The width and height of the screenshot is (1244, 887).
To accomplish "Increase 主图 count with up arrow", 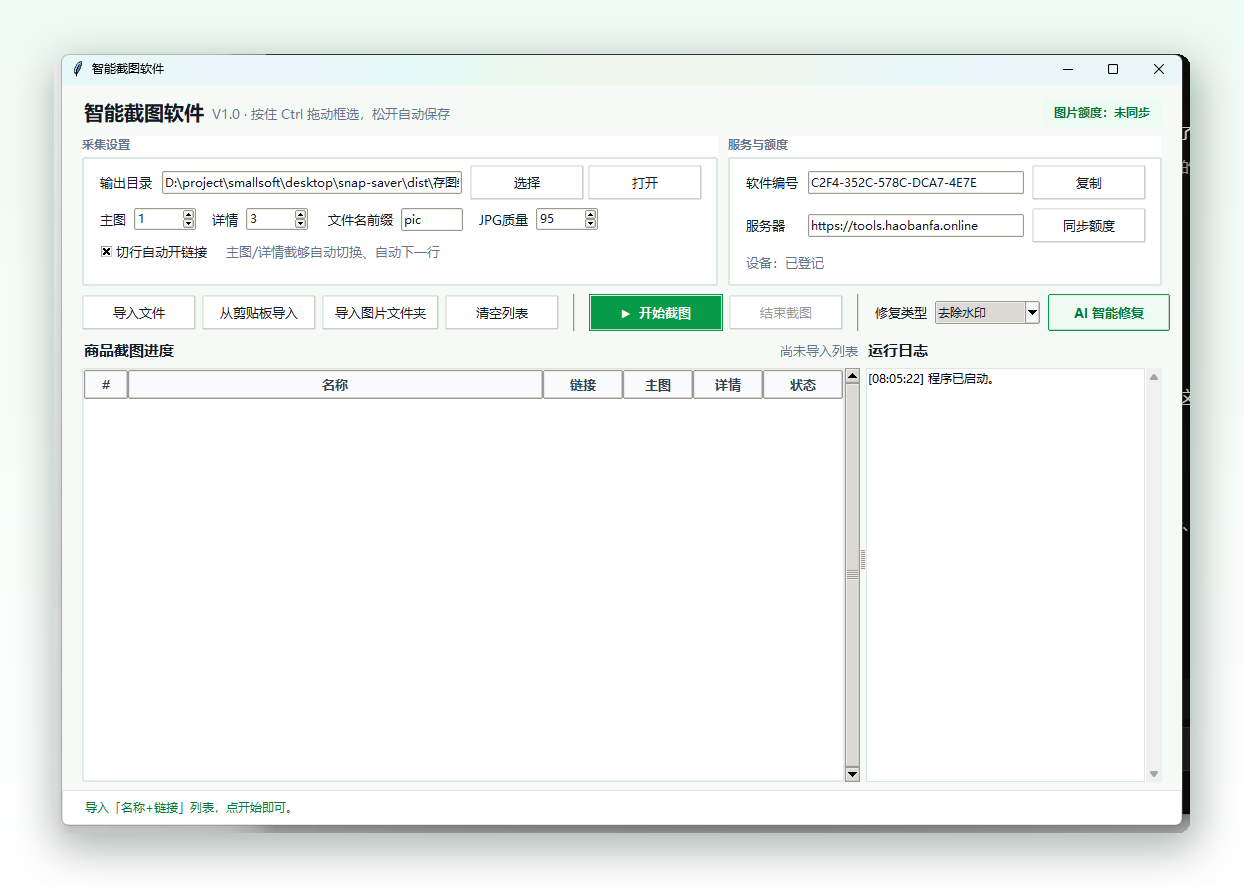I will pos(189,214).
